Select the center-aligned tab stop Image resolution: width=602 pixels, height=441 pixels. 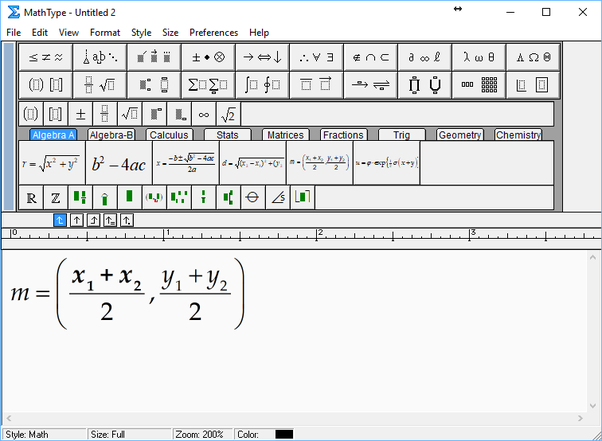77,220
